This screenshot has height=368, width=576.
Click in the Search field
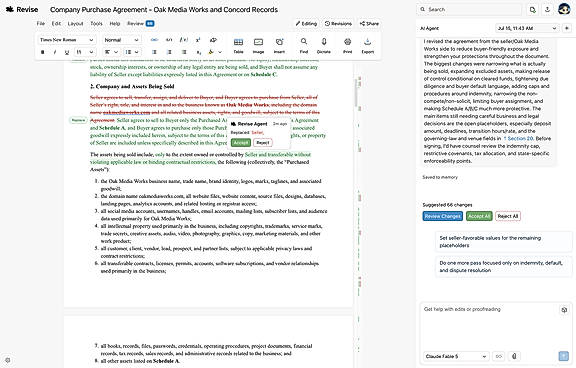[x=469, y=10]
